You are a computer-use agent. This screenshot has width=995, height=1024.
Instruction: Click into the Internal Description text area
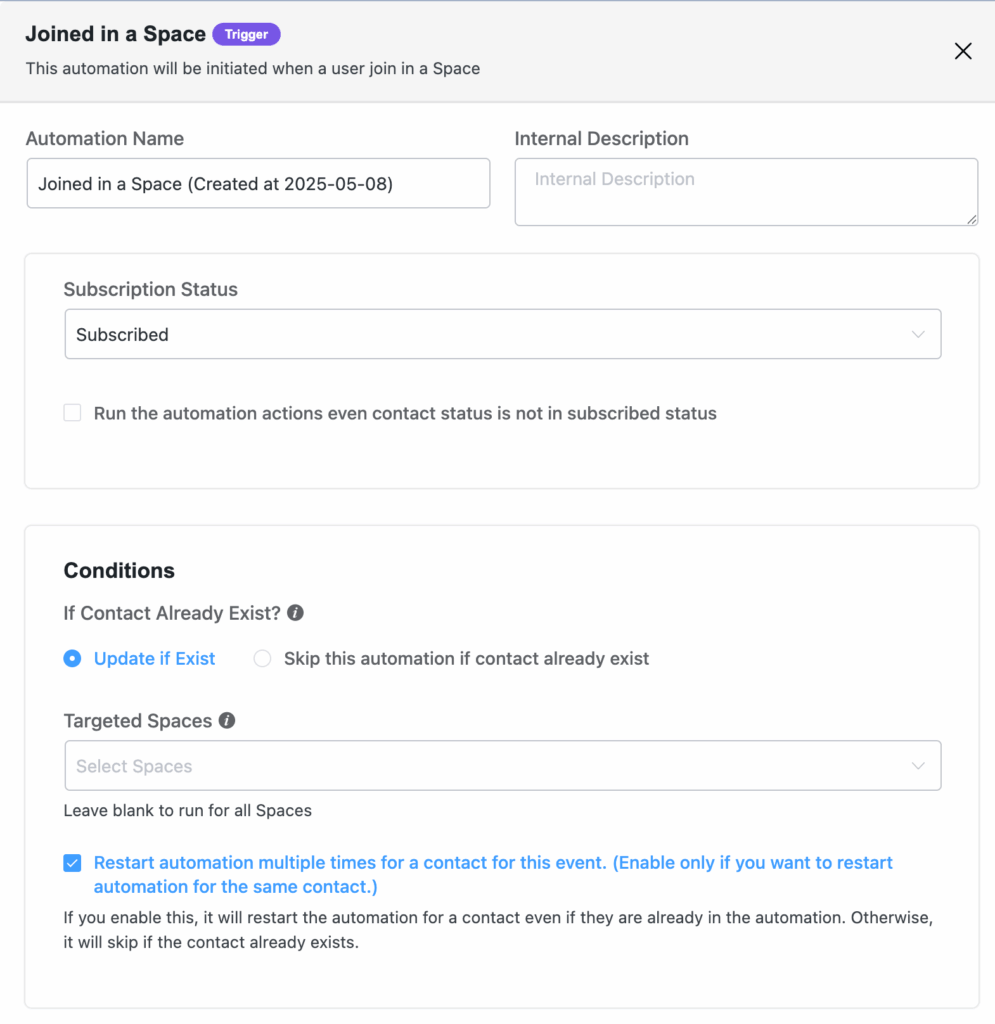(745, 191)
